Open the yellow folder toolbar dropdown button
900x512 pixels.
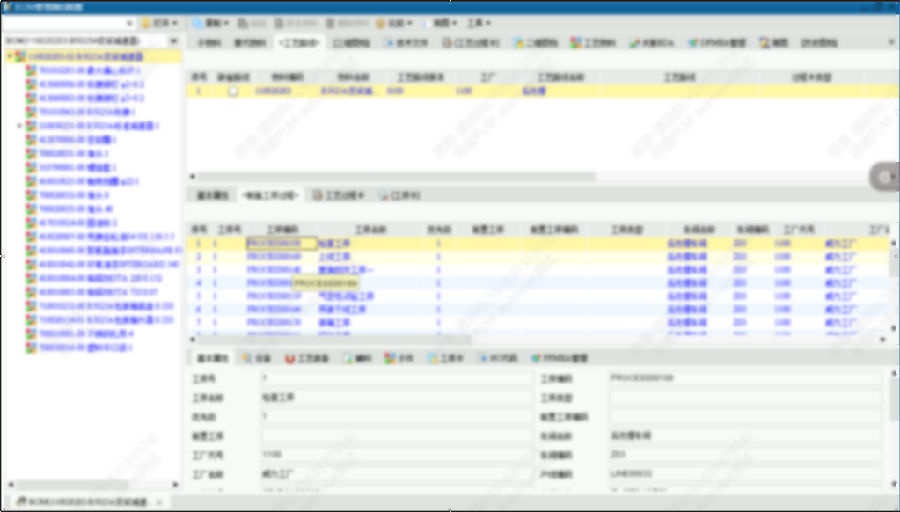tap(160, 23)
